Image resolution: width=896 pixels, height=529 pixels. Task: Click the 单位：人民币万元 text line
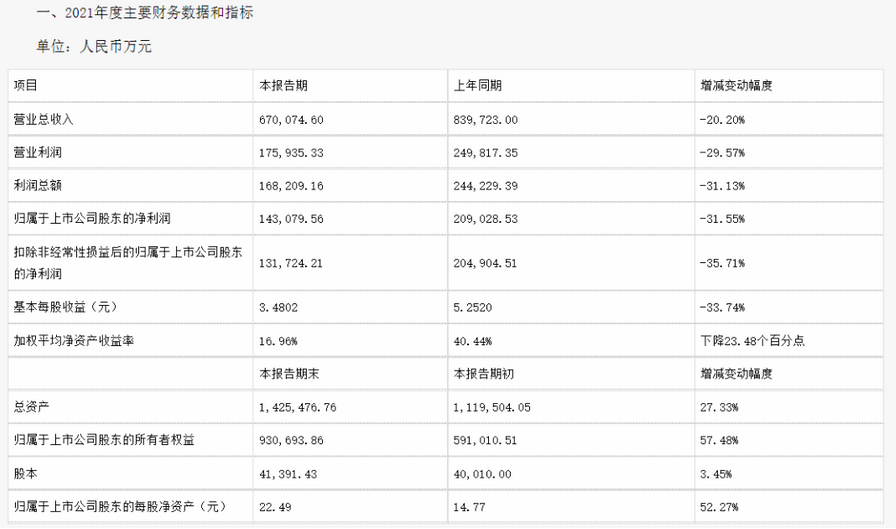pos(94,46)
